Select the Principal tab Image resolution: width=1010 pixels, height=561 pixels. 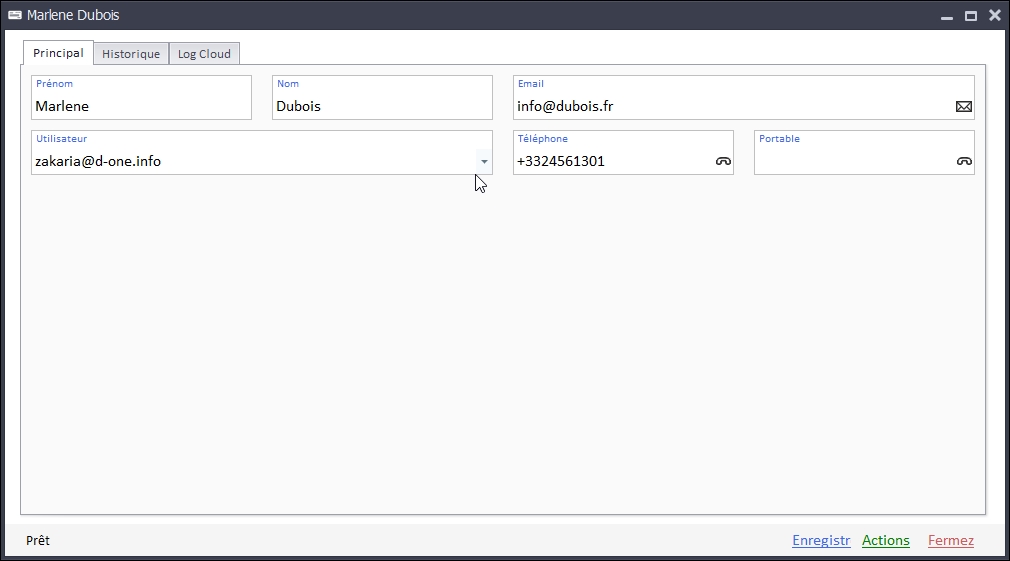[58, 53]
